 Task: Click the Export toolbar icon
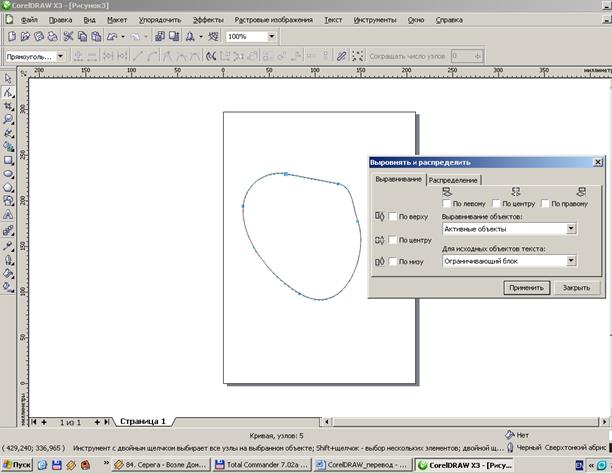(x=174, y=36)
